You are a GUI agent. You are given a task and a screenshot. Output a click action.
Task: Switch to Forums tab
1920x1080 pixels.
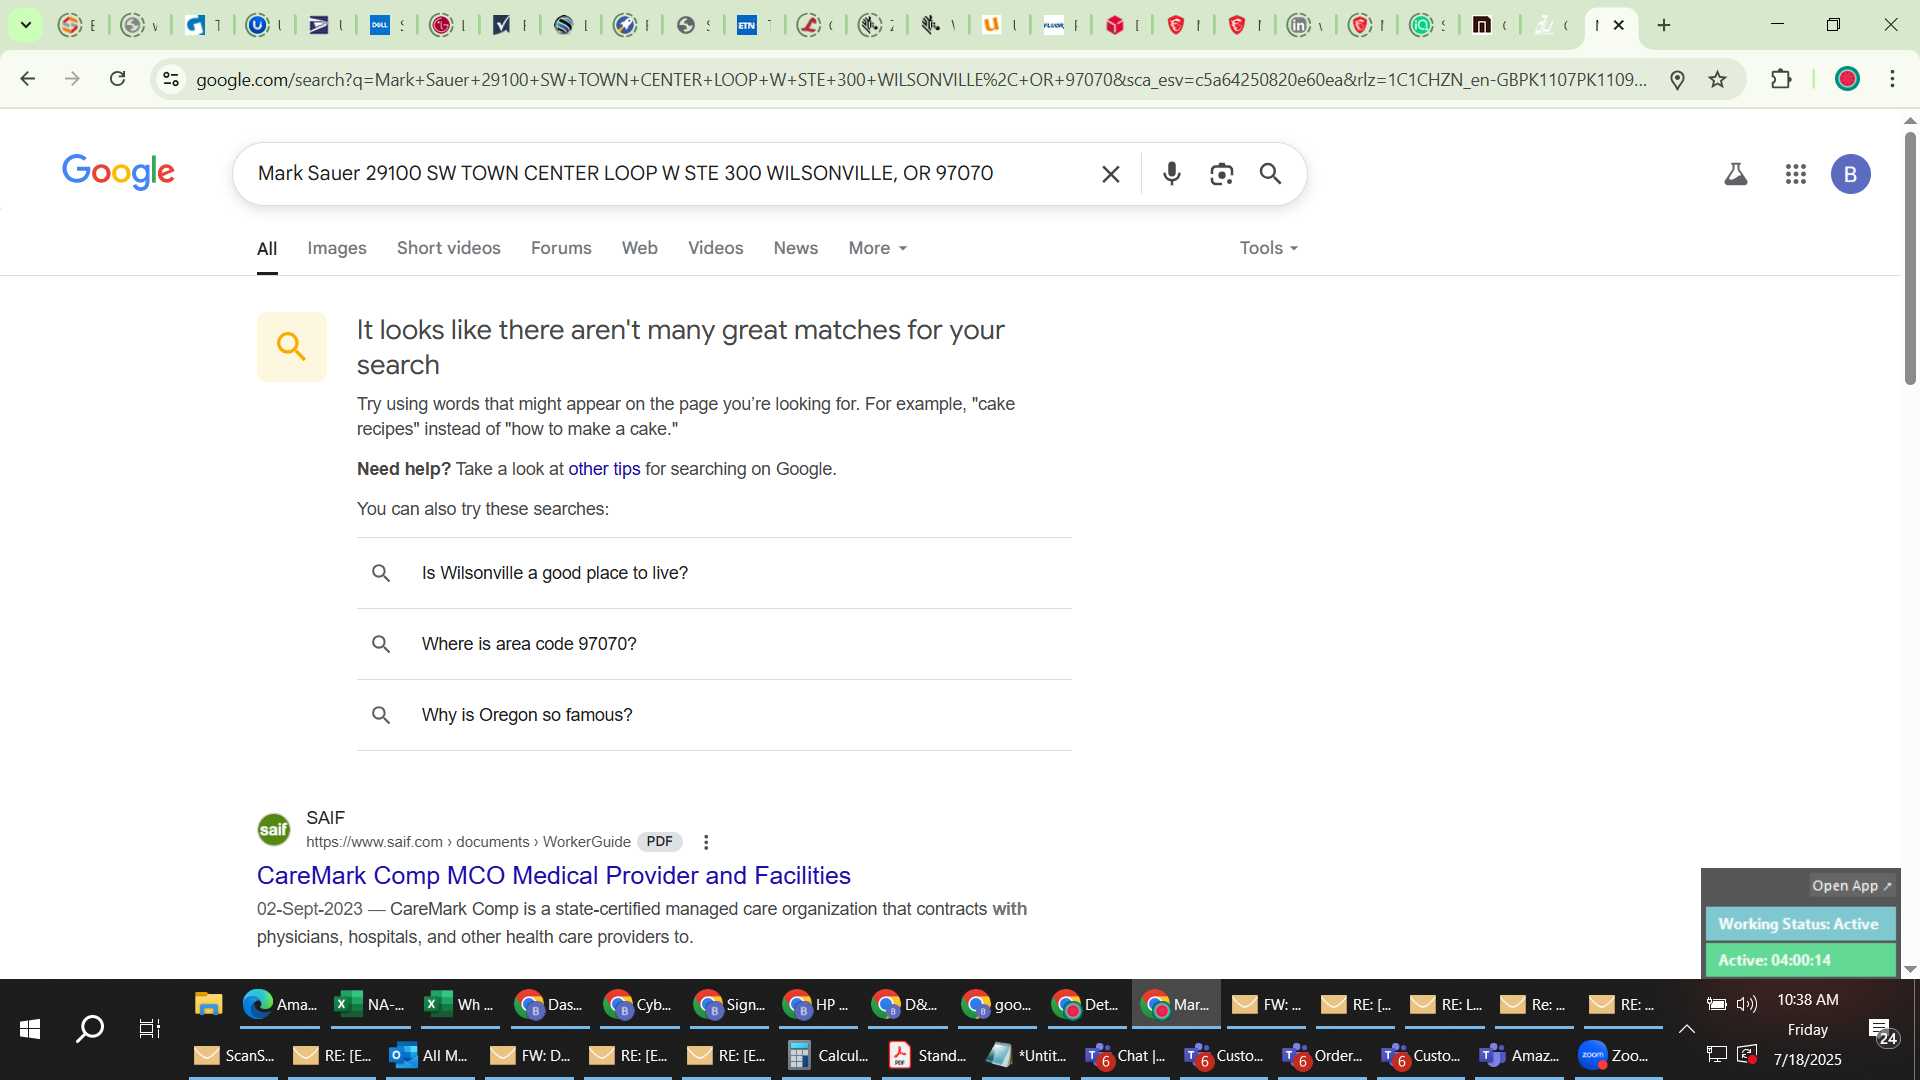point(561,248)
